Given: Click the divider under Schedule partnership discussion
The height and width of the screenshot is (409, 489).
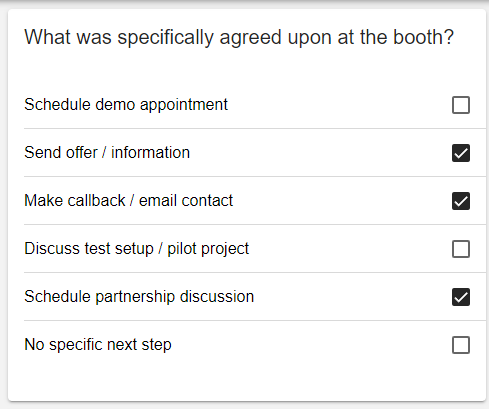Looking at the screenshot, I should click(x=255, y=320).
